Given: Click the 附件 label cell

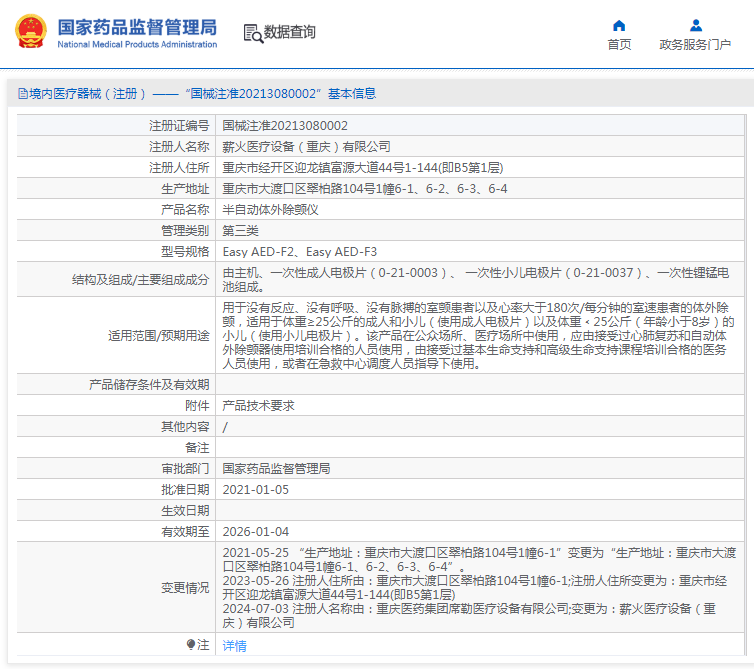Looking at the screenshot, I should coord(116,405).
